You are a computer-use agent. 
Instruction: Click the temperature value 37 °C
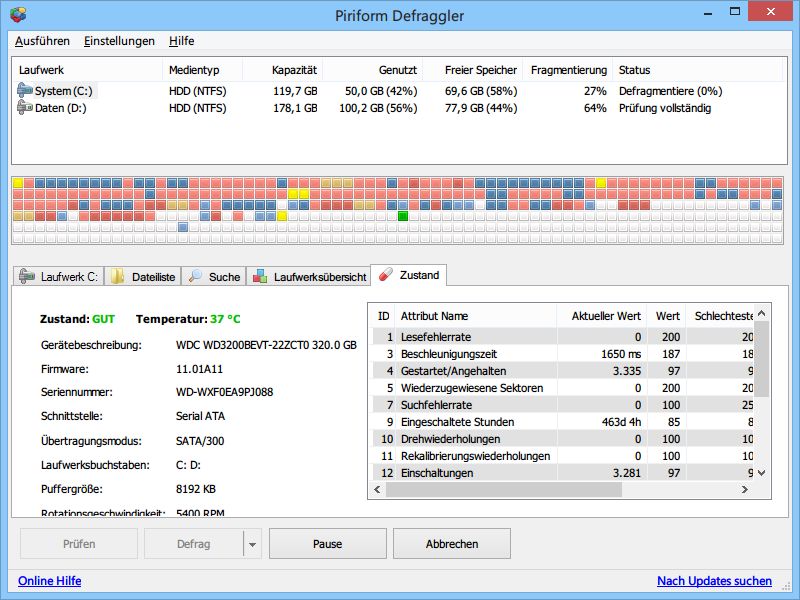coord(225,319)
